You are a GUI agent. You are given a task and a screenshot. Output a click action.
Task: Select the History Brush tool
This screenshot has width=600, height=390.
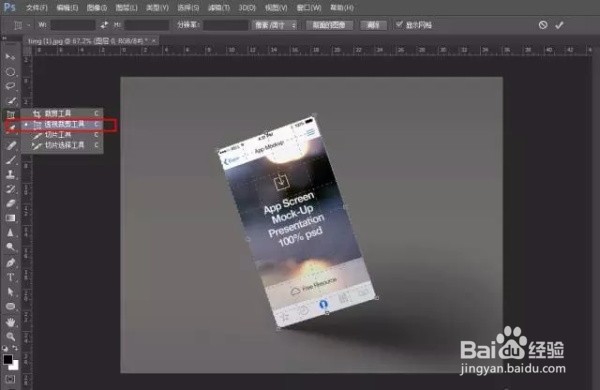coord(10,189)
